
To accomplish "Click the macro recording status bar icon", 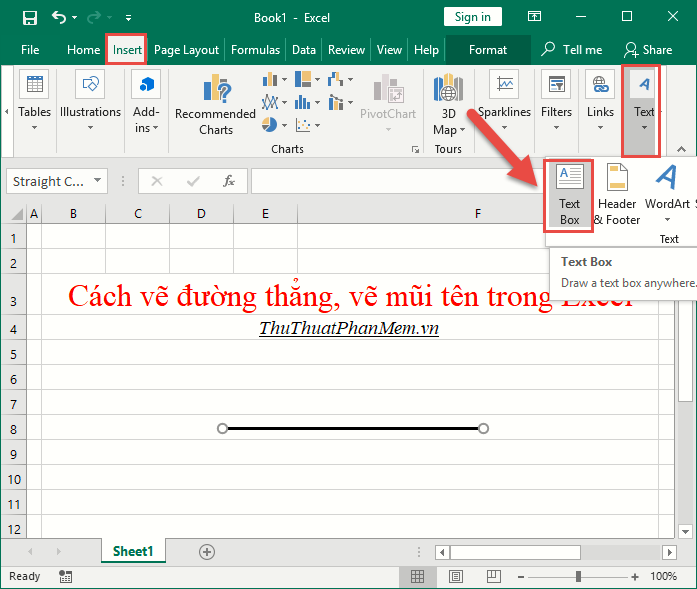I will 65,577.
